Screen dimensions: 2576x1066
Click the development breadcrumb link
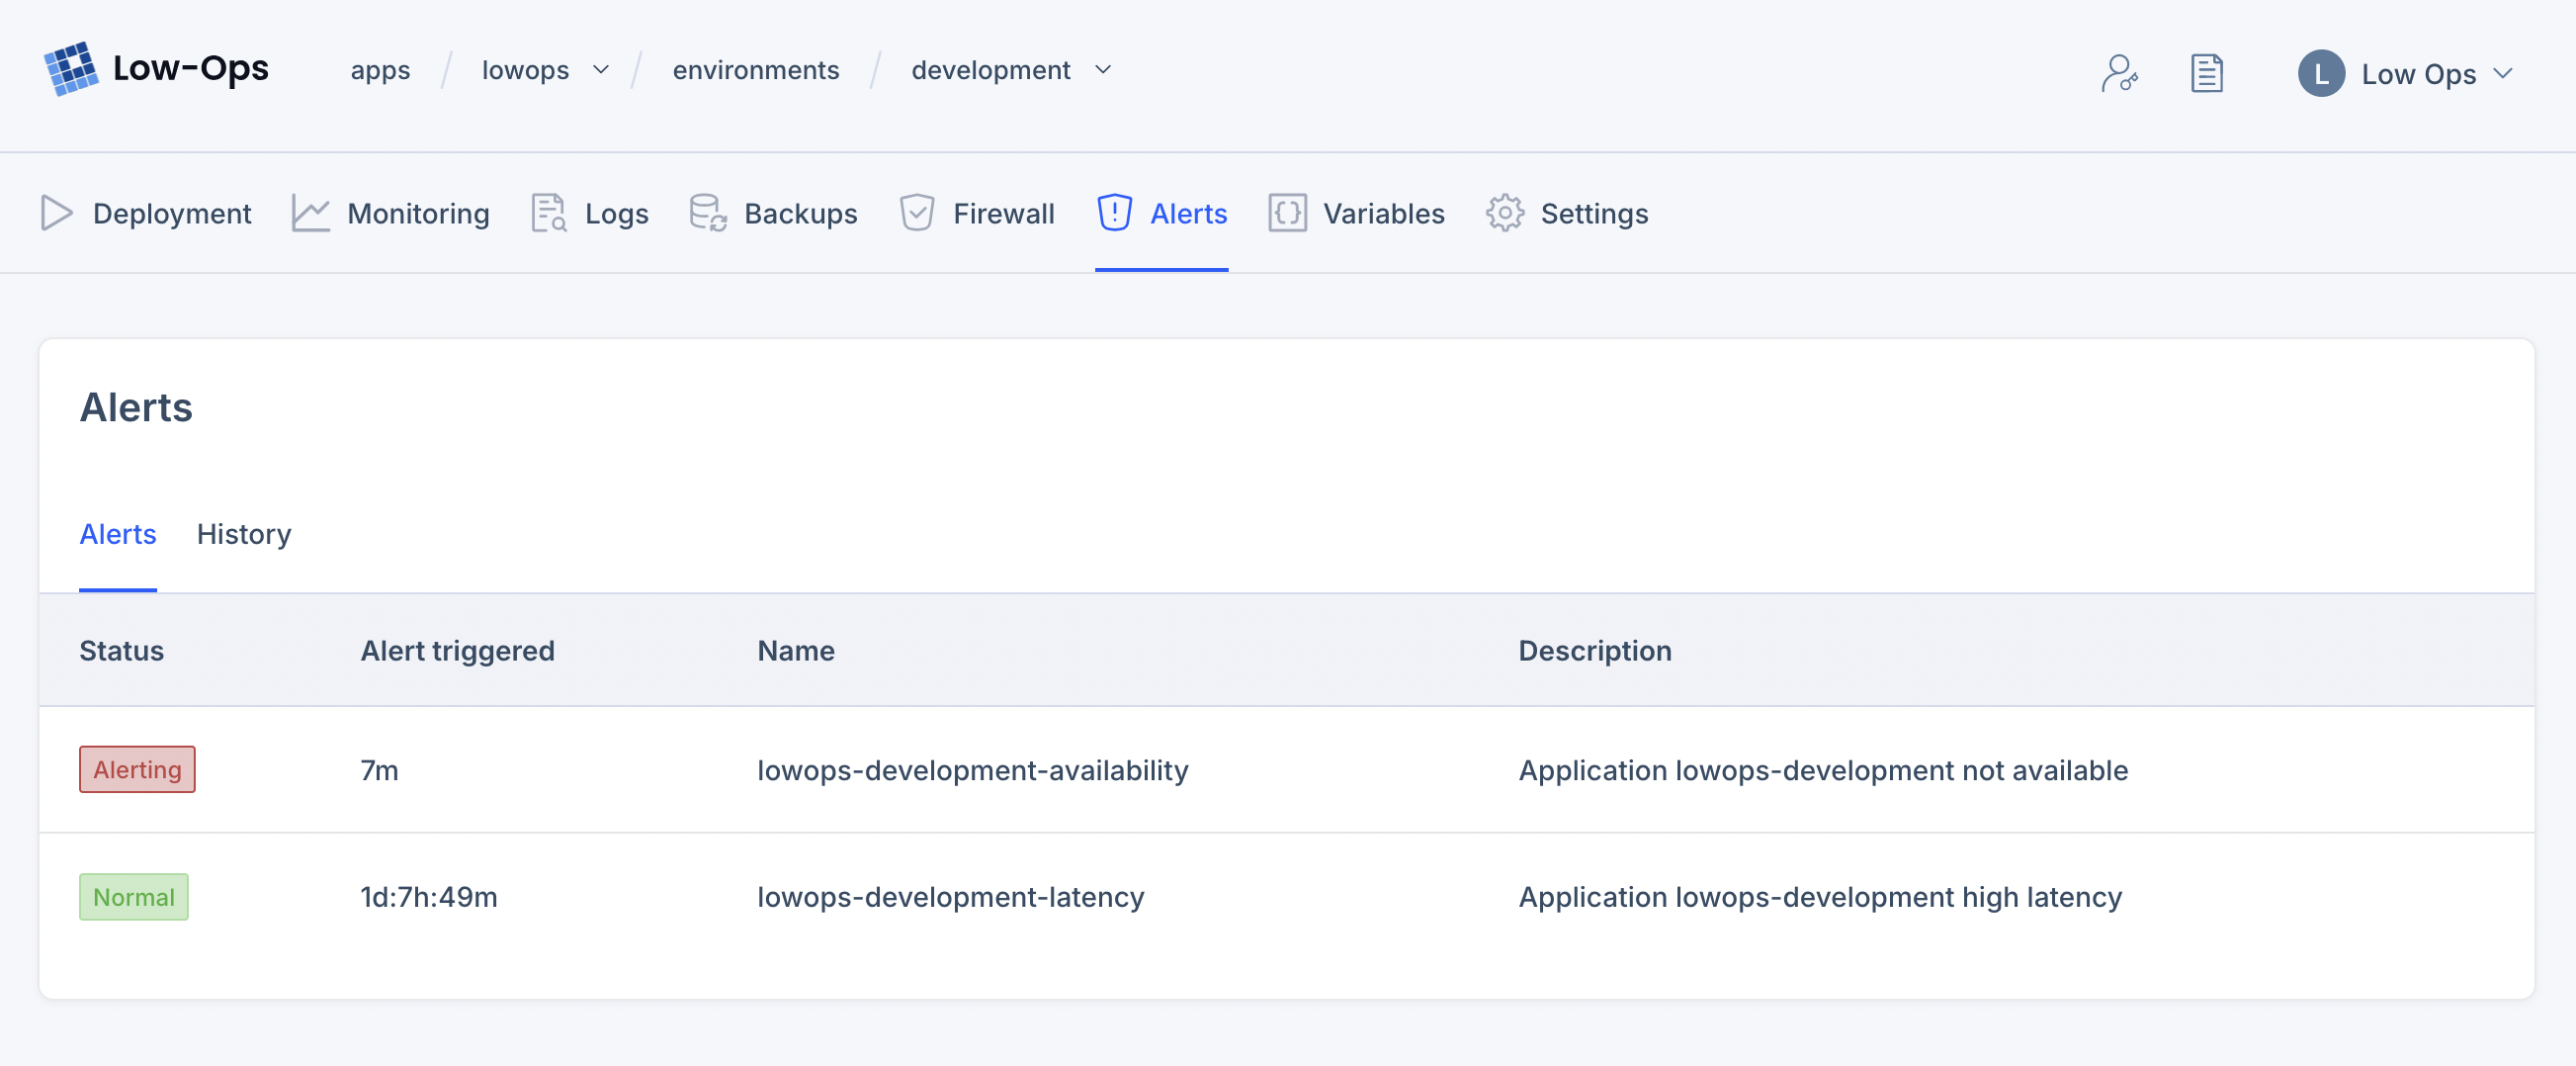coord(991,70)
